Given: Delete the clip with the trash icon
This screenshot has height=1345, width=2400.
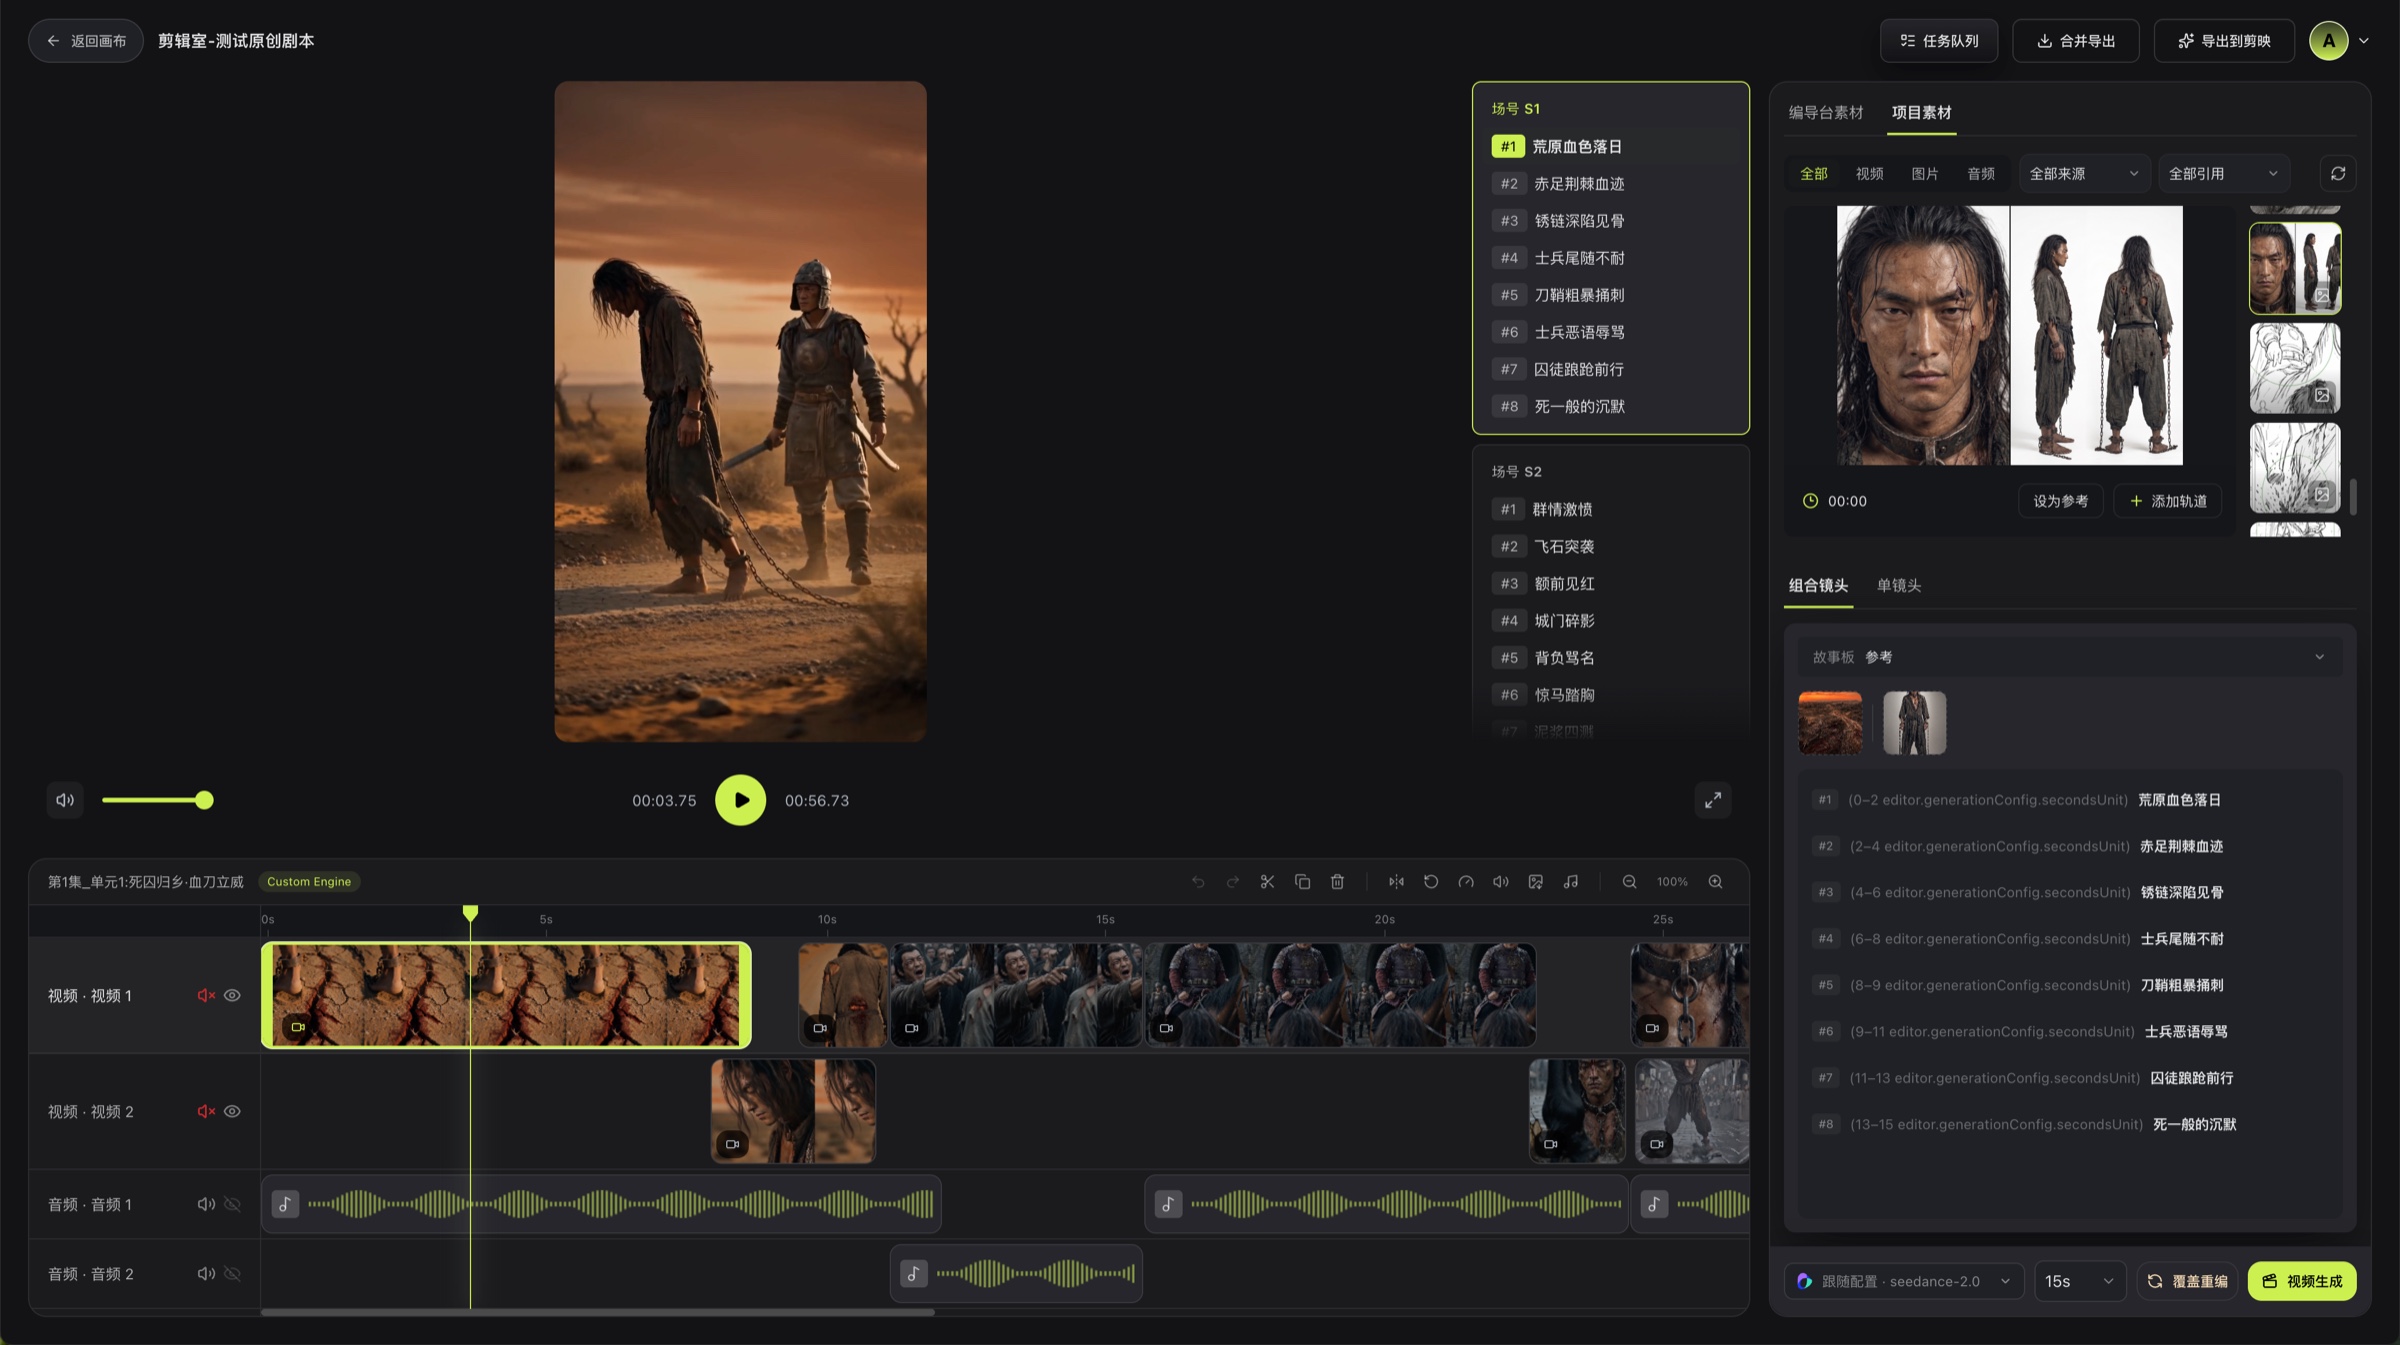Looking at the screenshot, I should coord(1337,882).
